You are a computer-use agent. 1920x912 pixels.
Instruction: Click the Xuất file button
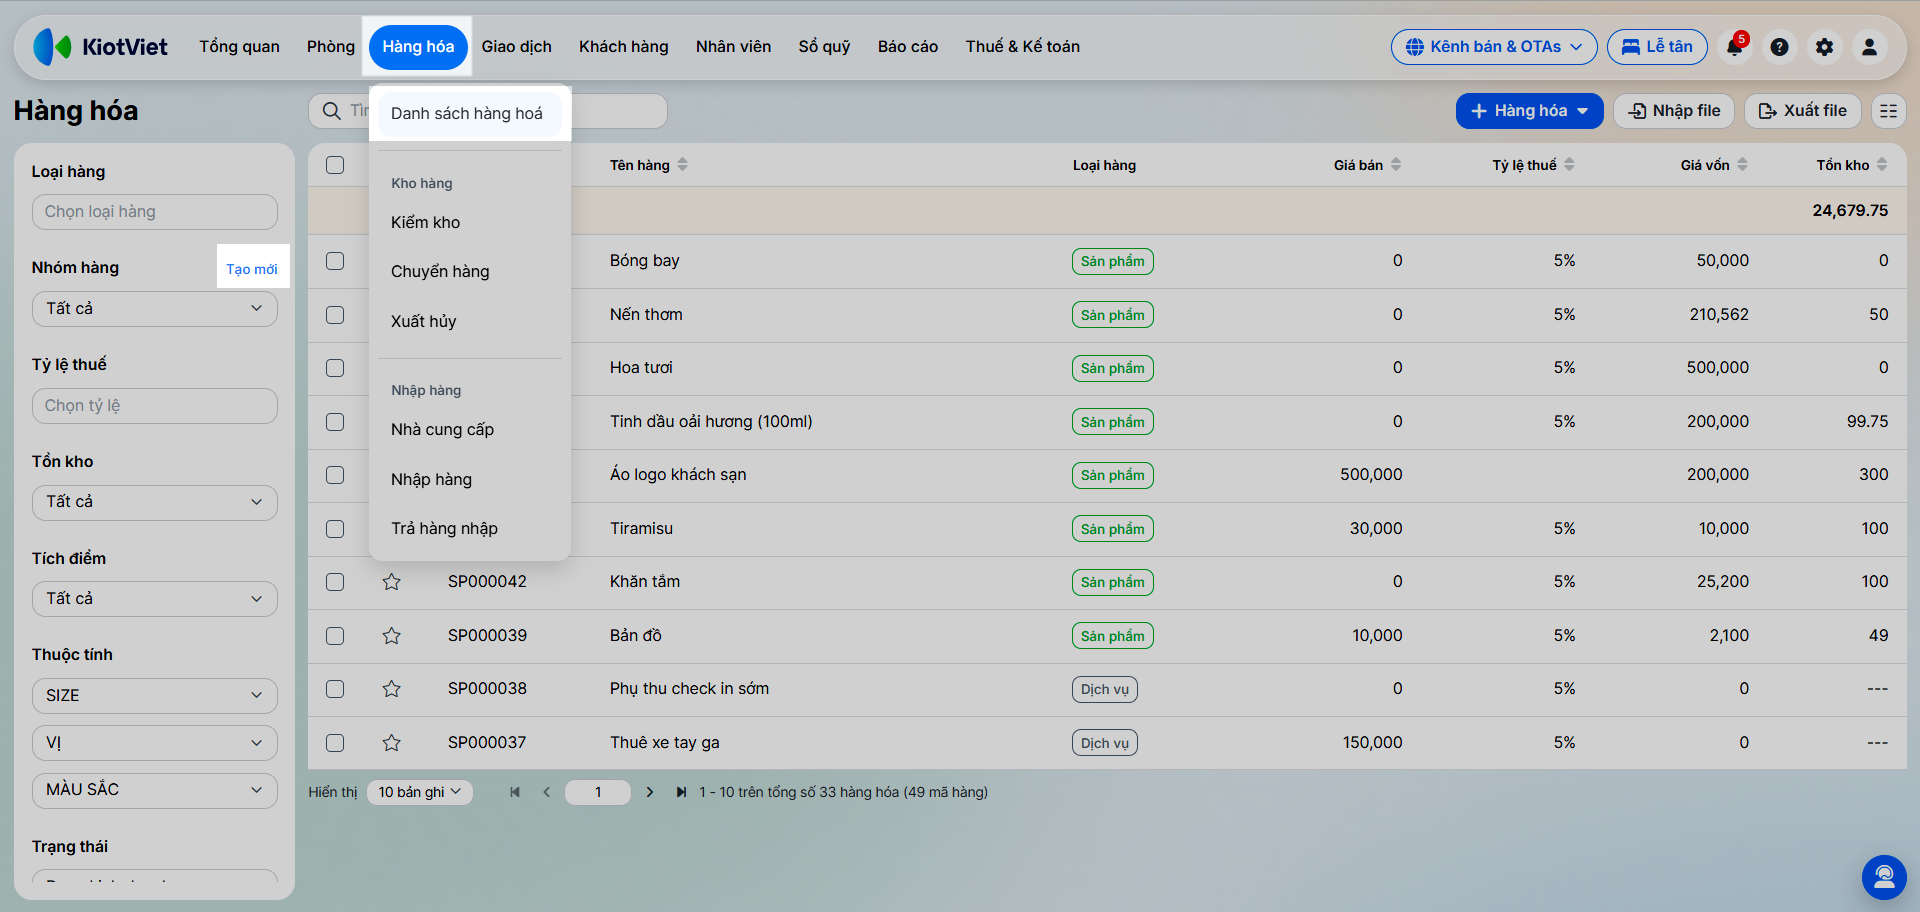tap(1803, 111)
